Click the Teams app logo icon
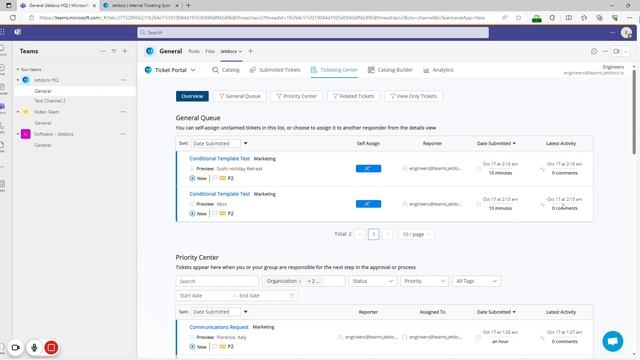 click(x=18, y=32)
